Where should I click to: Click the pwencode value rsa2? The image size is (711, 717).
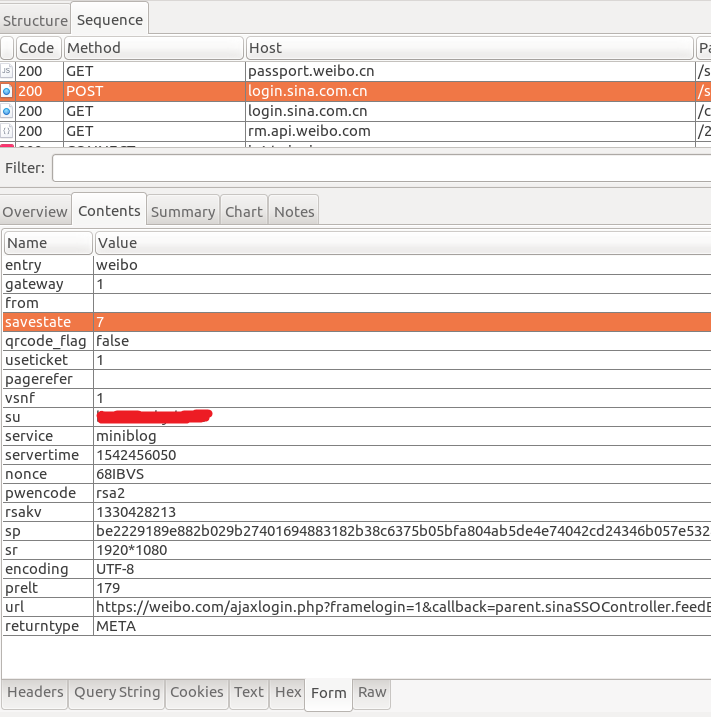pyautogui.click(x=110, y=493)
